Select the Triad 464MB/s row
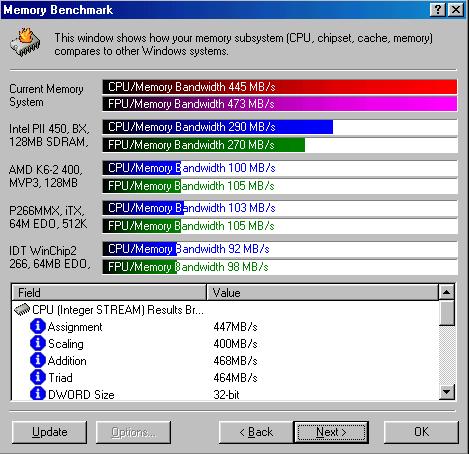 225,377
